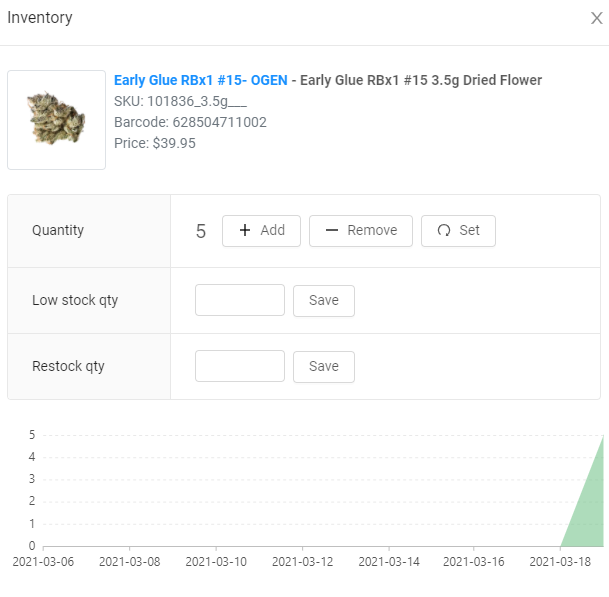Click the plus icon in the Add button
This screenshot has height=597, width=609.
click(x=245, y=230)
